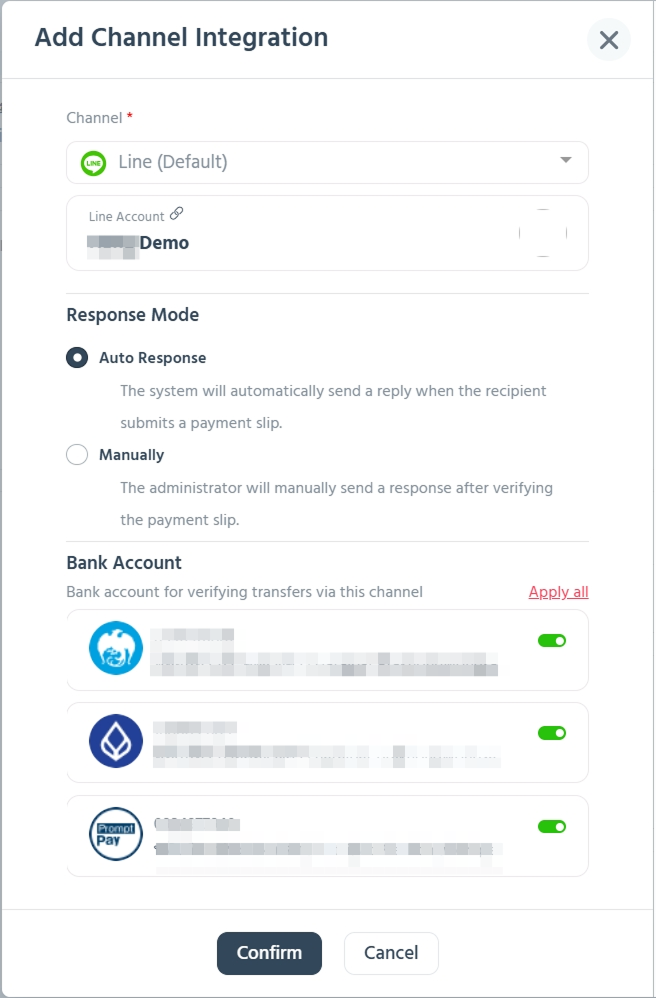Confirm the channel integration
The image size is (656, 998).
coord(269,953)
